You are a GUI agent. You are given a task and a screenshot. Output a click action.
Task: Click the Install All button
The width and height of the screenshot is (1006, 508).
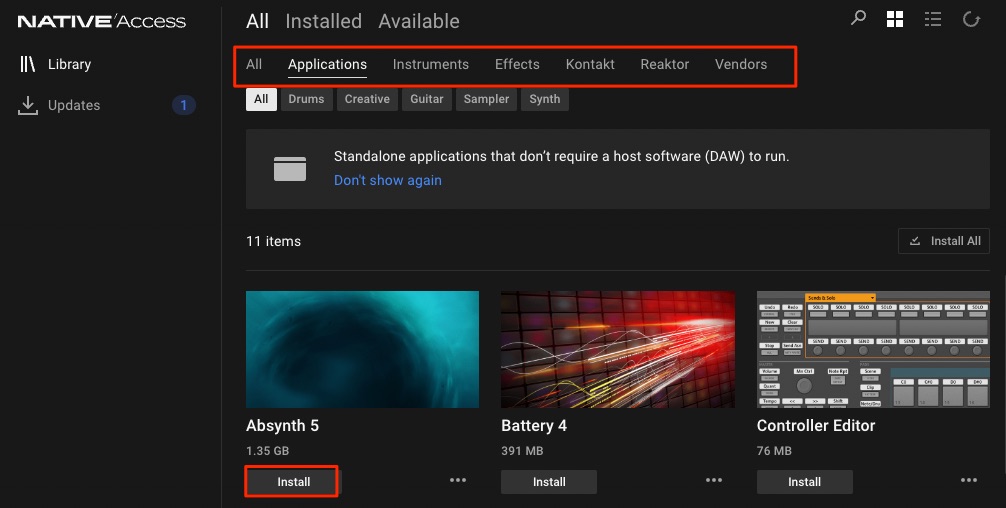click(x=944, y=241)
